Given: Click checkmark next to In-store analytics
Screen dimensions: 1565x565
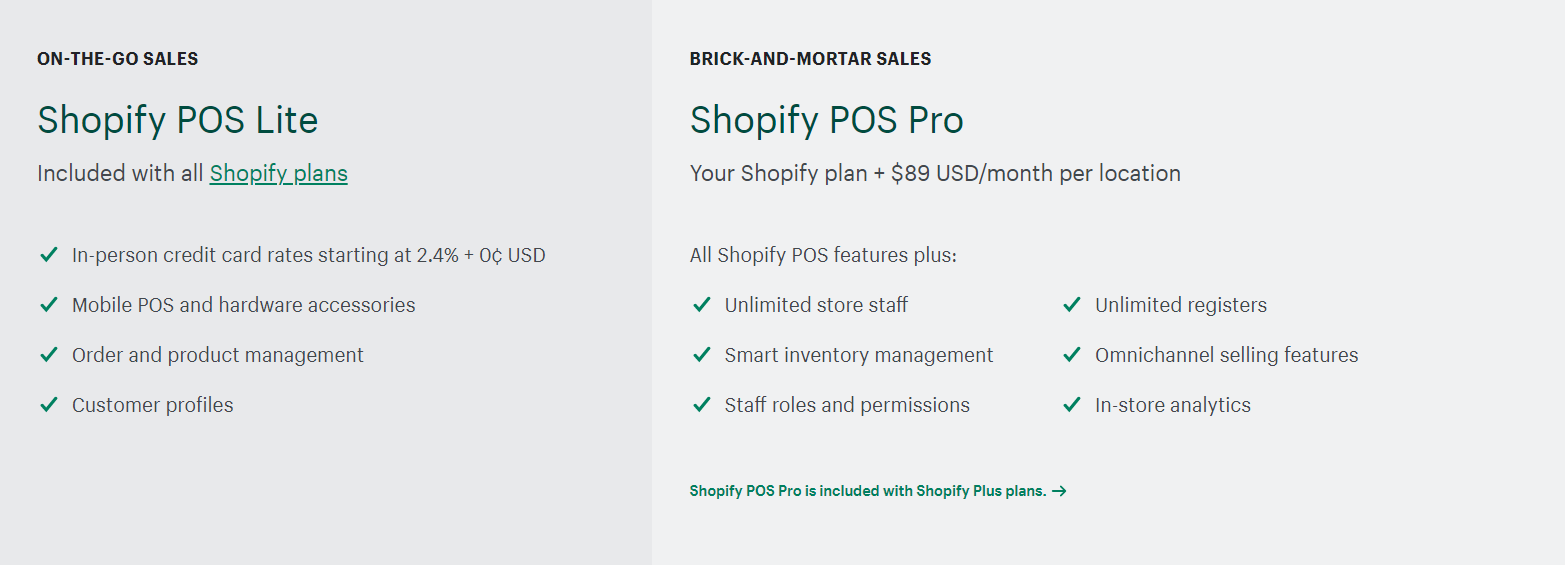Looking at the screenshot, I should coord(1072,405).
